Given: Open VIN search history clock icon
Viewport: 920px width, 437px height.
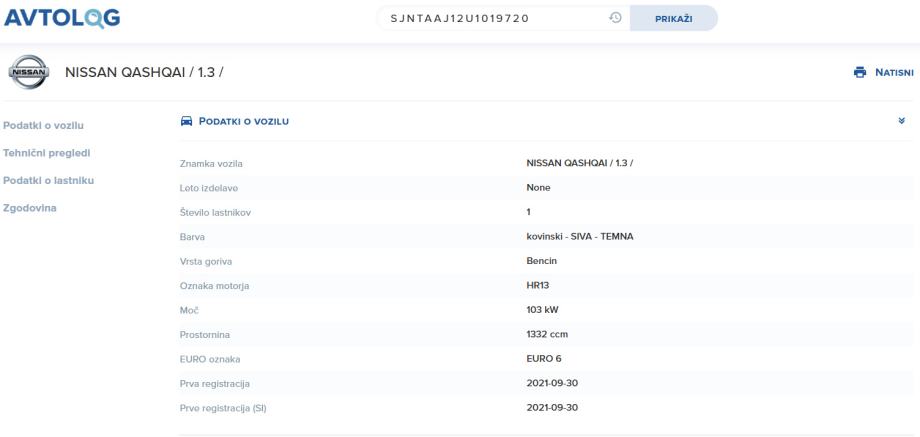Looking at the screenshot, I should (x=615, y=18).
